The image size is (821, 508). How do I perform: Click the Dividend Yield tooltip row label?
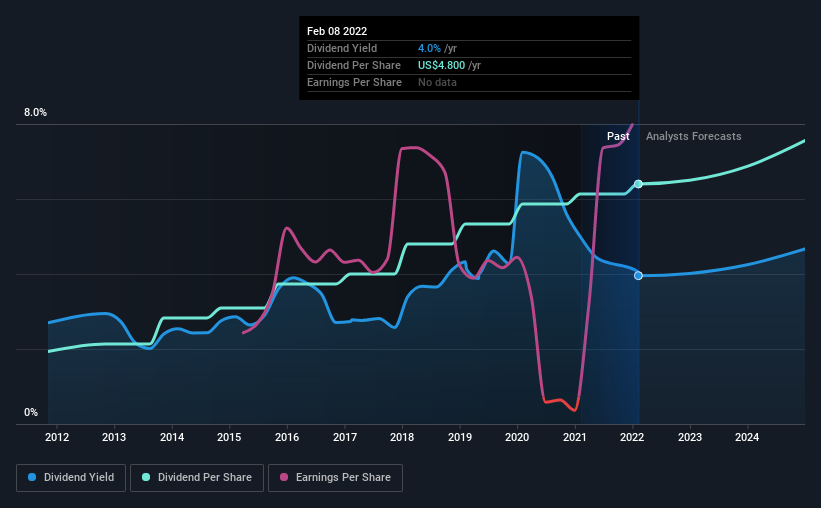point(342,48)
